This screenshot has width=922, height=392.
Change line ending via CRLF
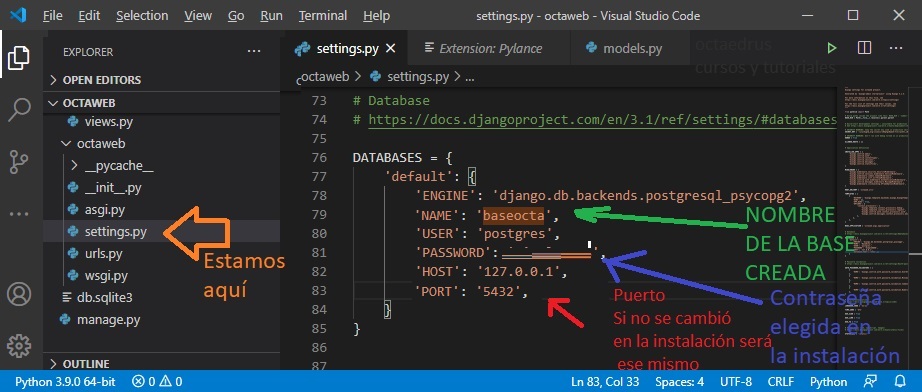(781, 381)
